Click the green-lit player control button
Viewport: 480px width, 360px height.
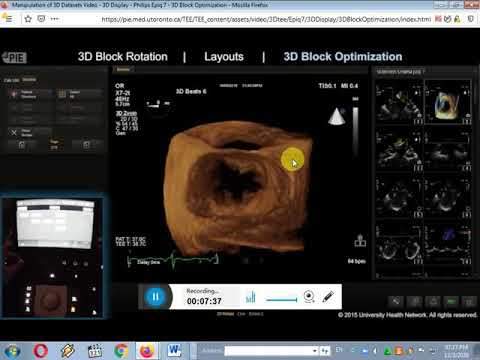click(x=451, y=302)
